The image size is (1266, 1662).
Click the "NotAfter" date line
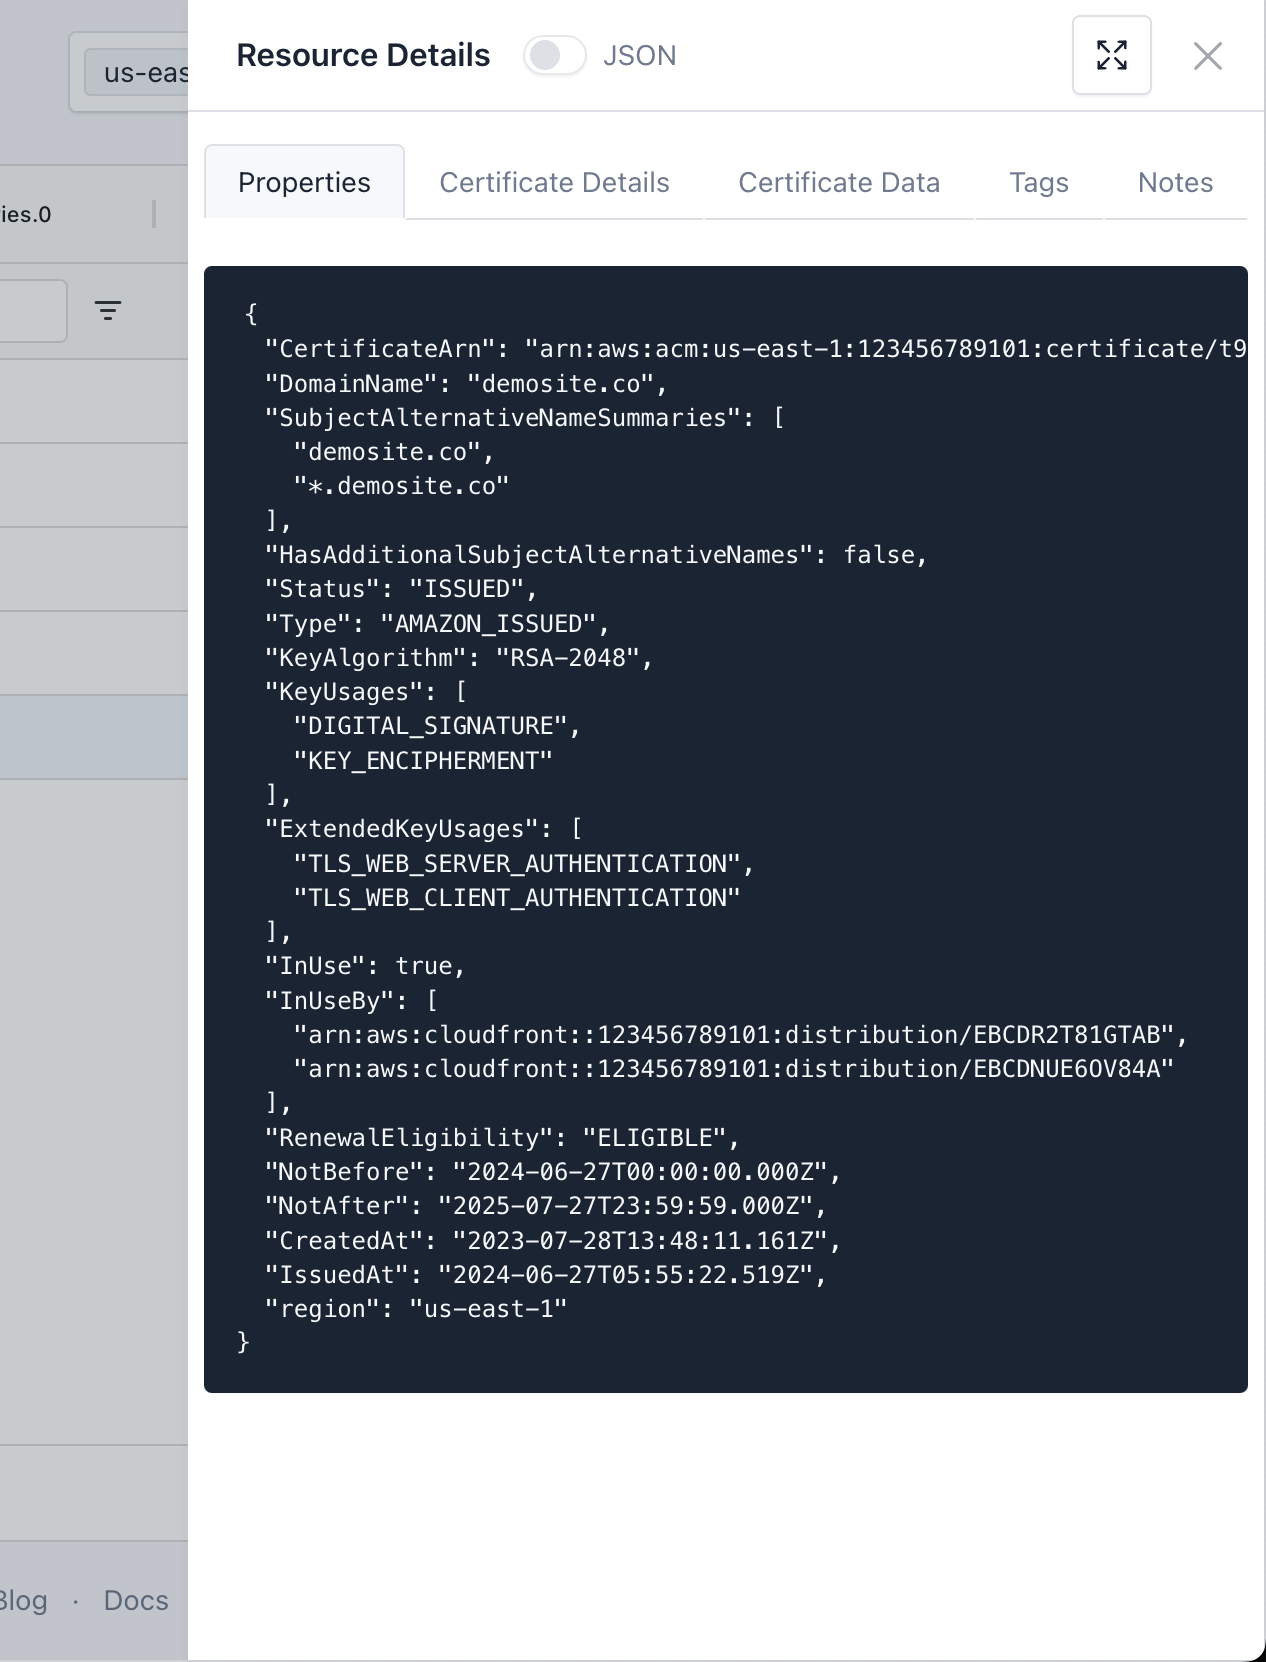tap(545, 1206)
